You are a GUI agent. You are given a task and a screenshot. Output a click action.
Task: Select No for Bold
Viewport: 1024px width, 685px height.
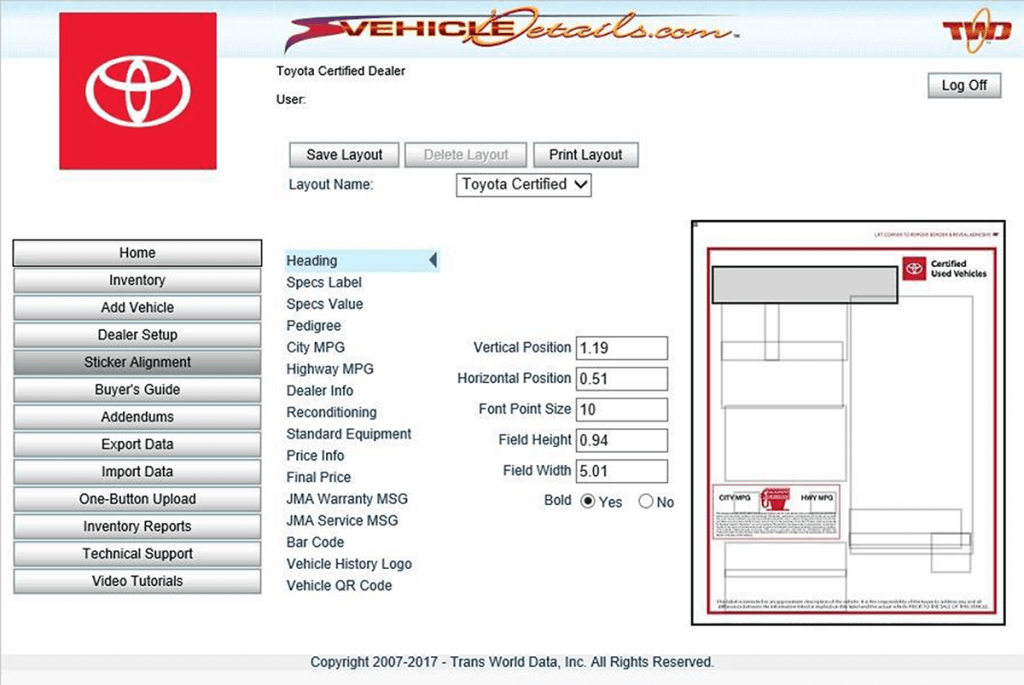pos(645,502)
